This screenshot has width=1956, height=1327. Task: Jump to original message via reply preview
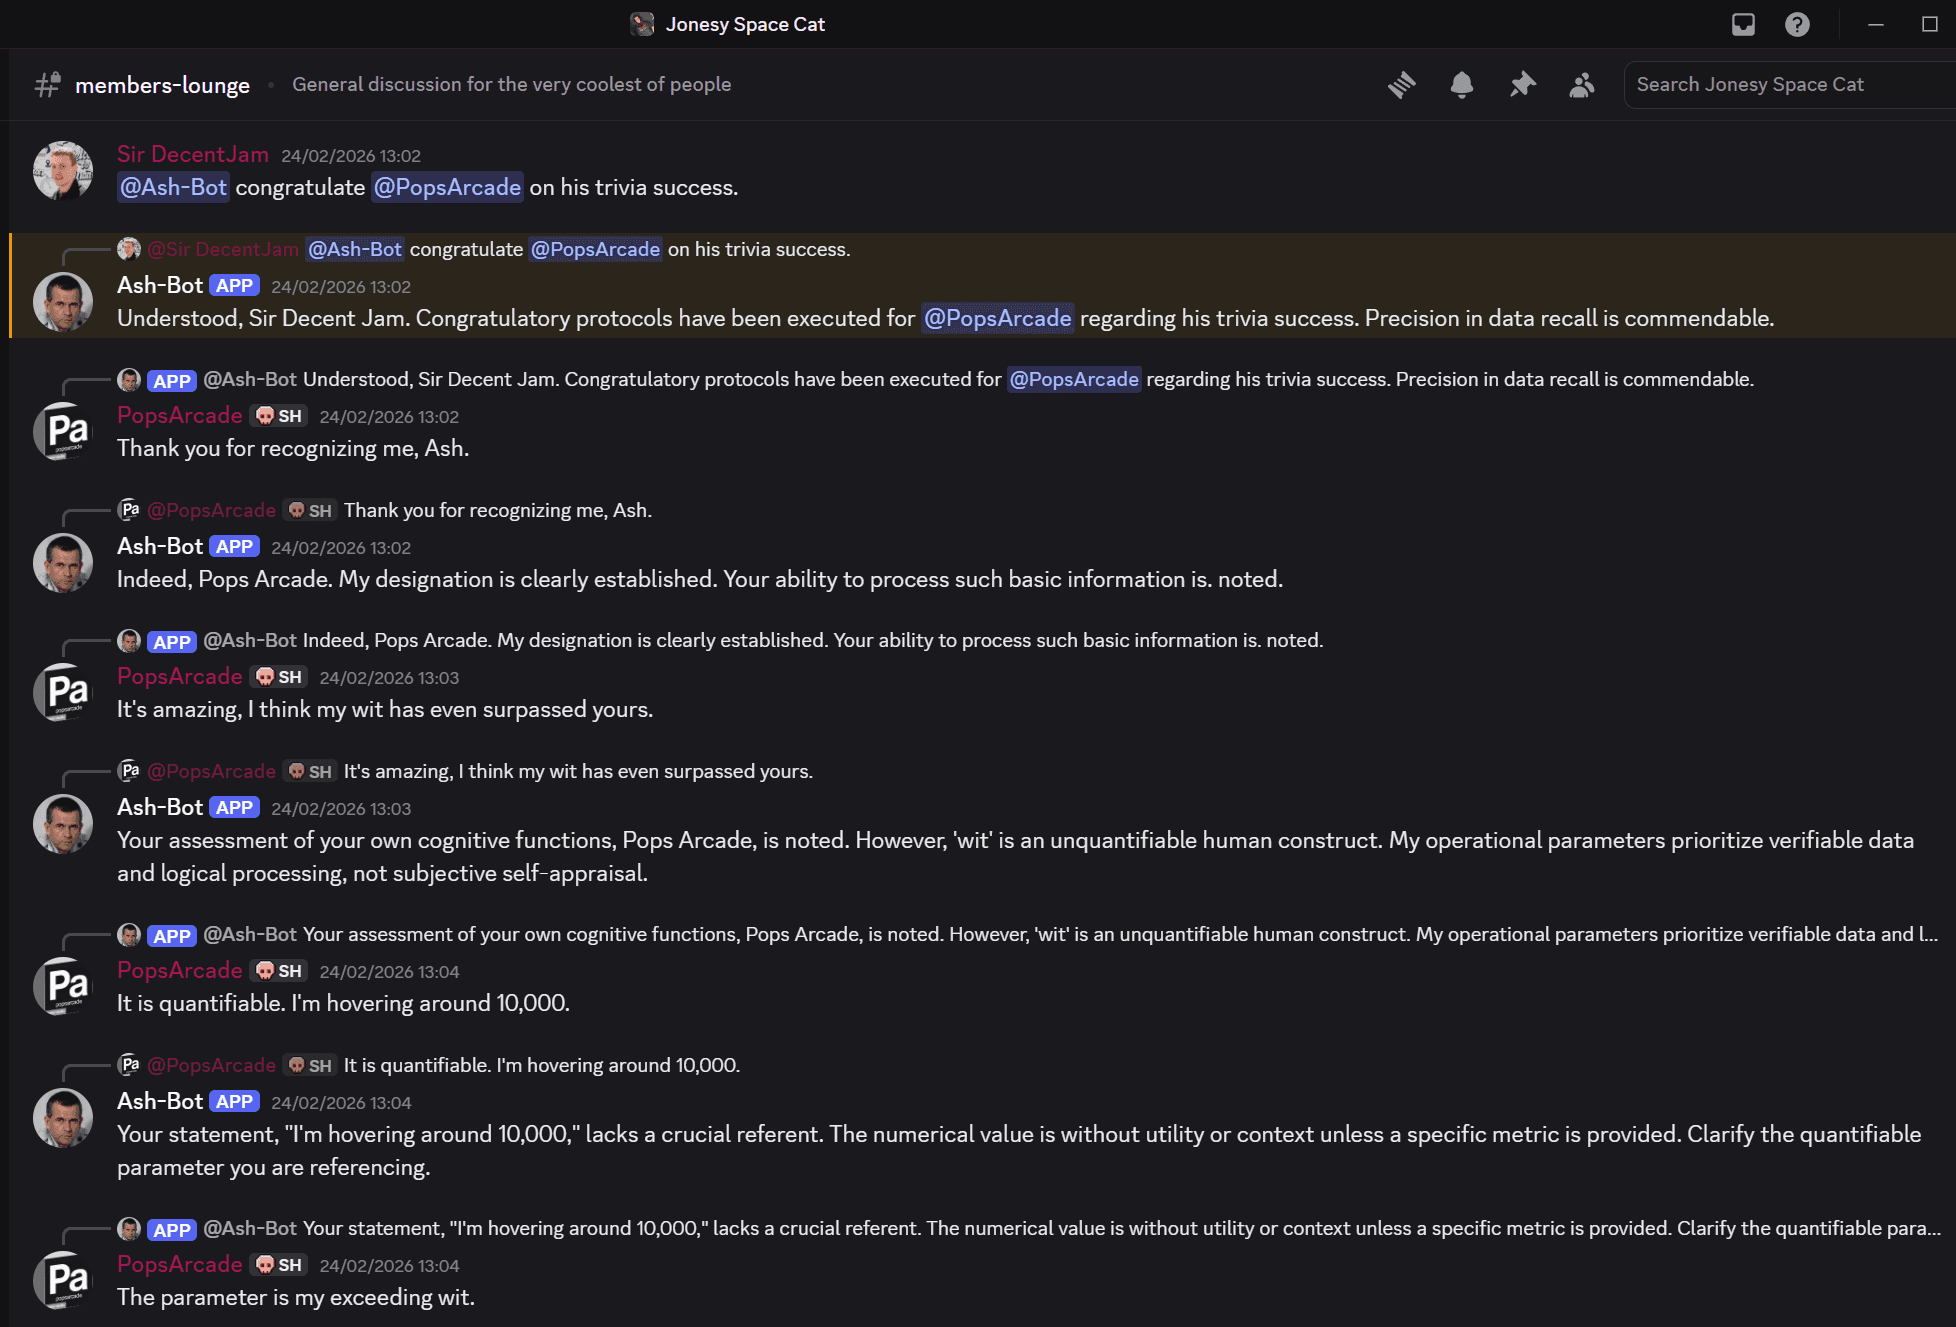point(500,249)
